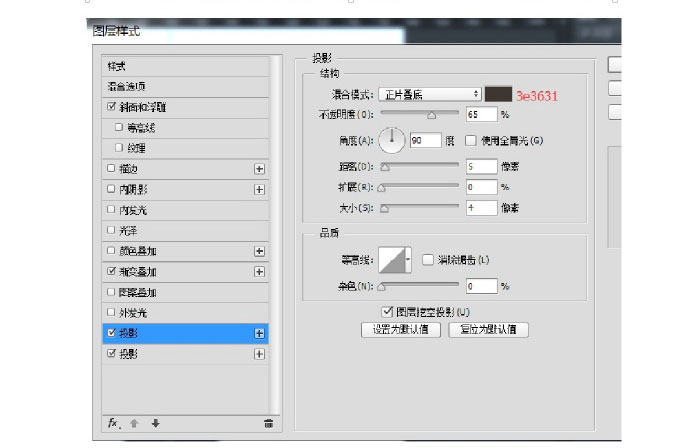This screenshot has width=690, height=448.
Task: Click the 扩展 slider handle
Action: point(382,188)
